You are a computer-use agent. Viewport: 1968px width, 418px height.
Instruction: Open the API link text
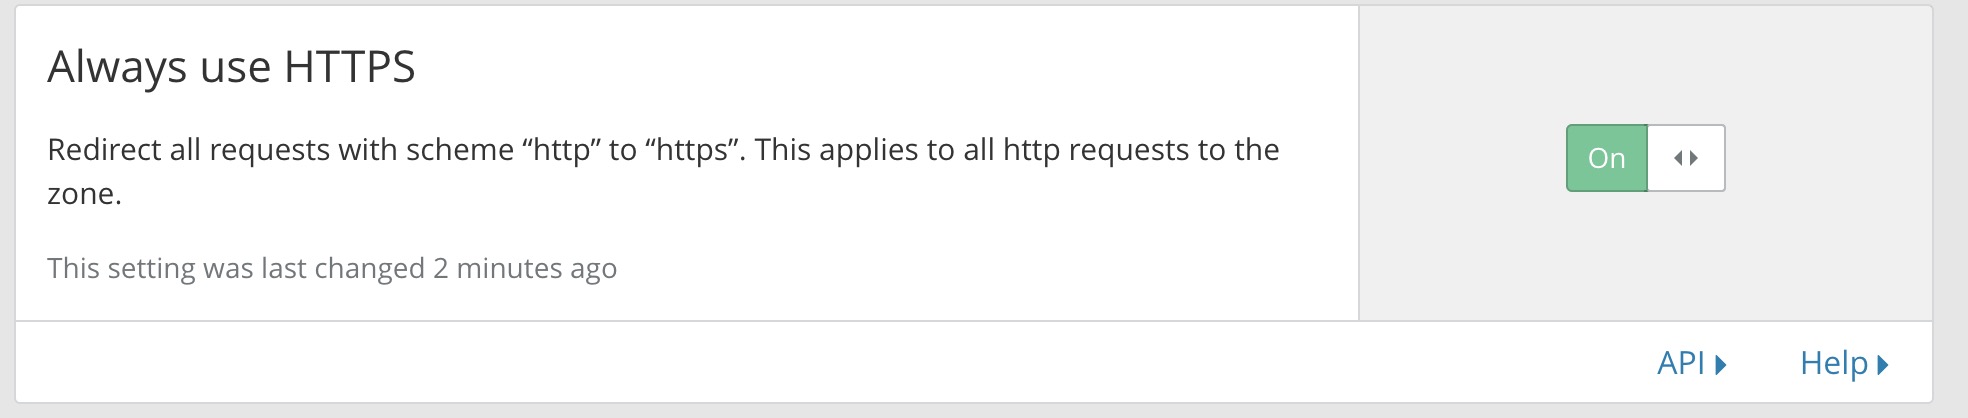click(1680, 363)
